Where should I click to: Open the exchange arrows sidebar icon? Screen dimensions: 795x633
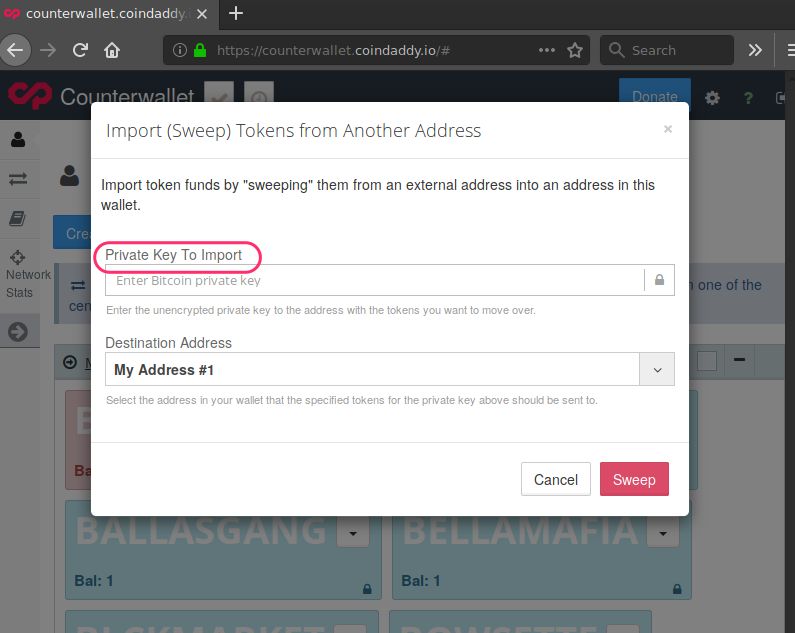pyautogui.click(x=18, y=179)
